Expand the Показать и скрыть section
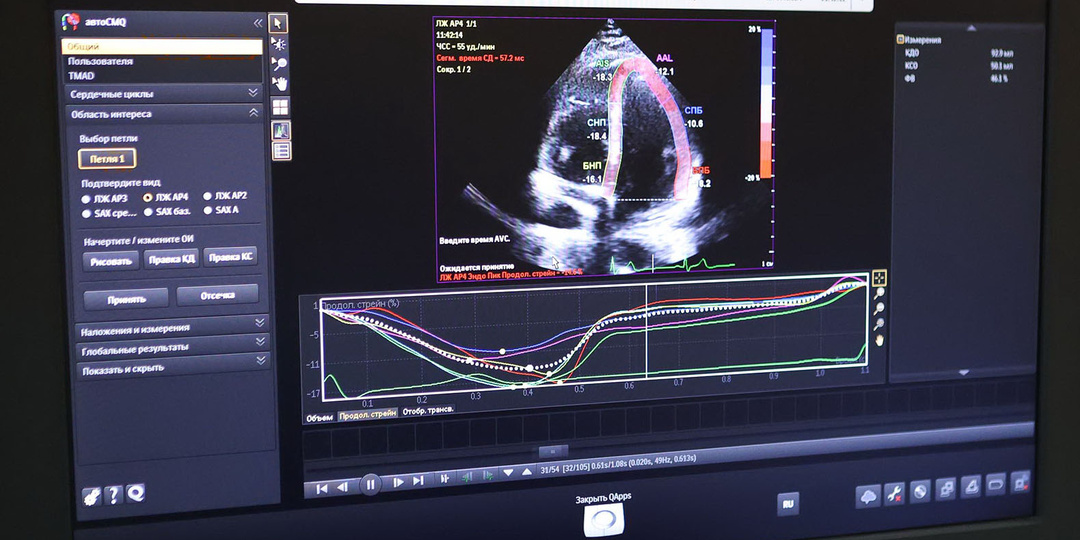The image size is (1080, 540). (x=172, y=367)
